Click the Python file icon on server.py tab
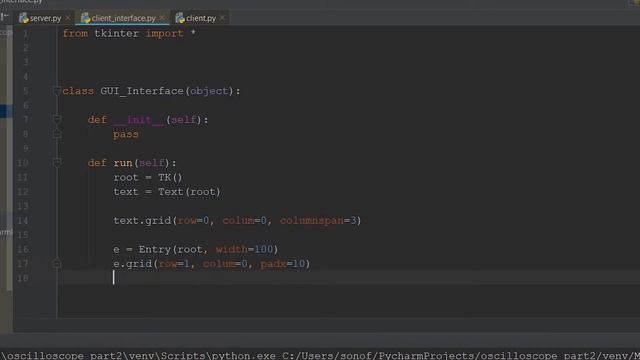Viewport: 640px width, 360px height. click(x=24, y=18)
